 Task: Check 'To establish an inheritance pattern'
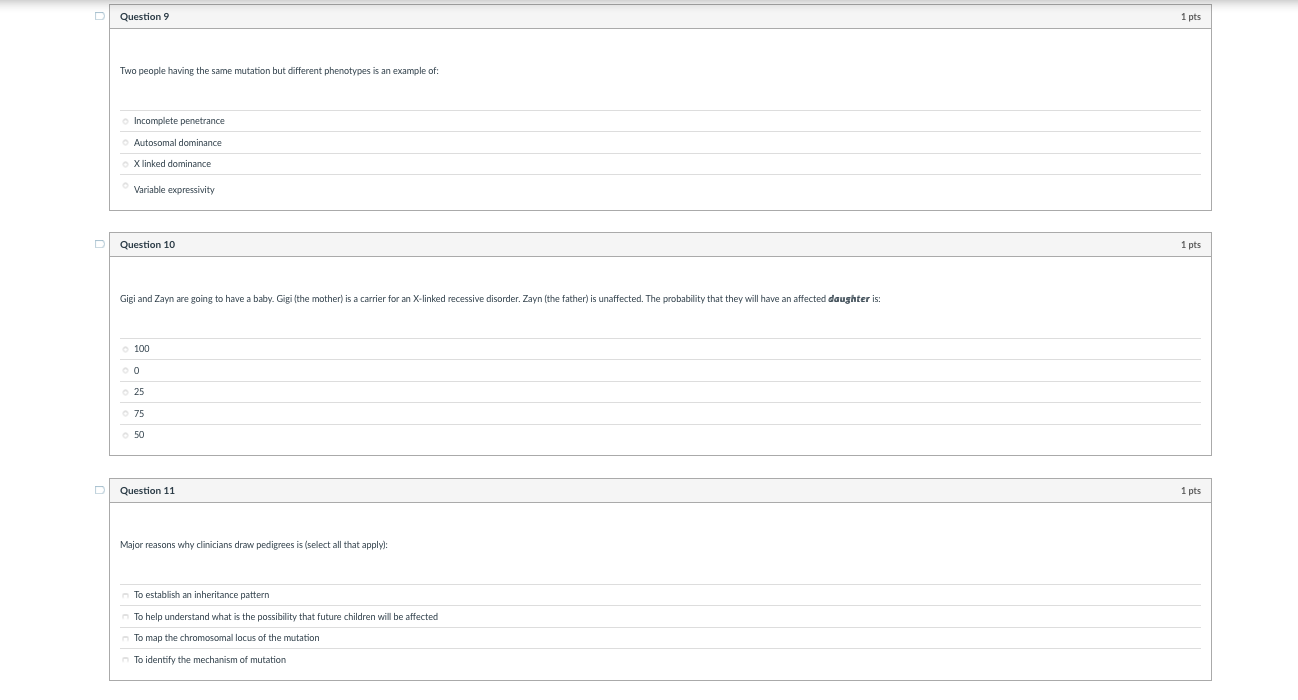point(126,595)
